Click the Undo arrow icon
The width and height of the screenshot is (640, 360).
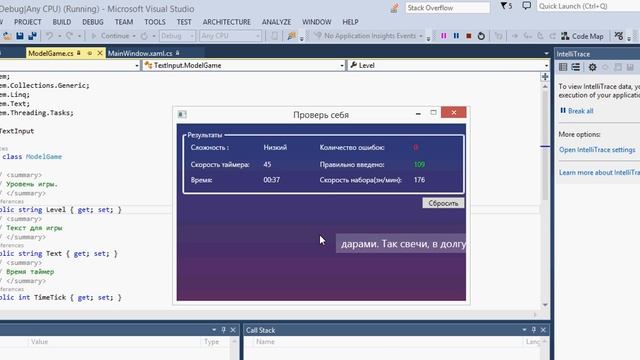tap(49, 36)
